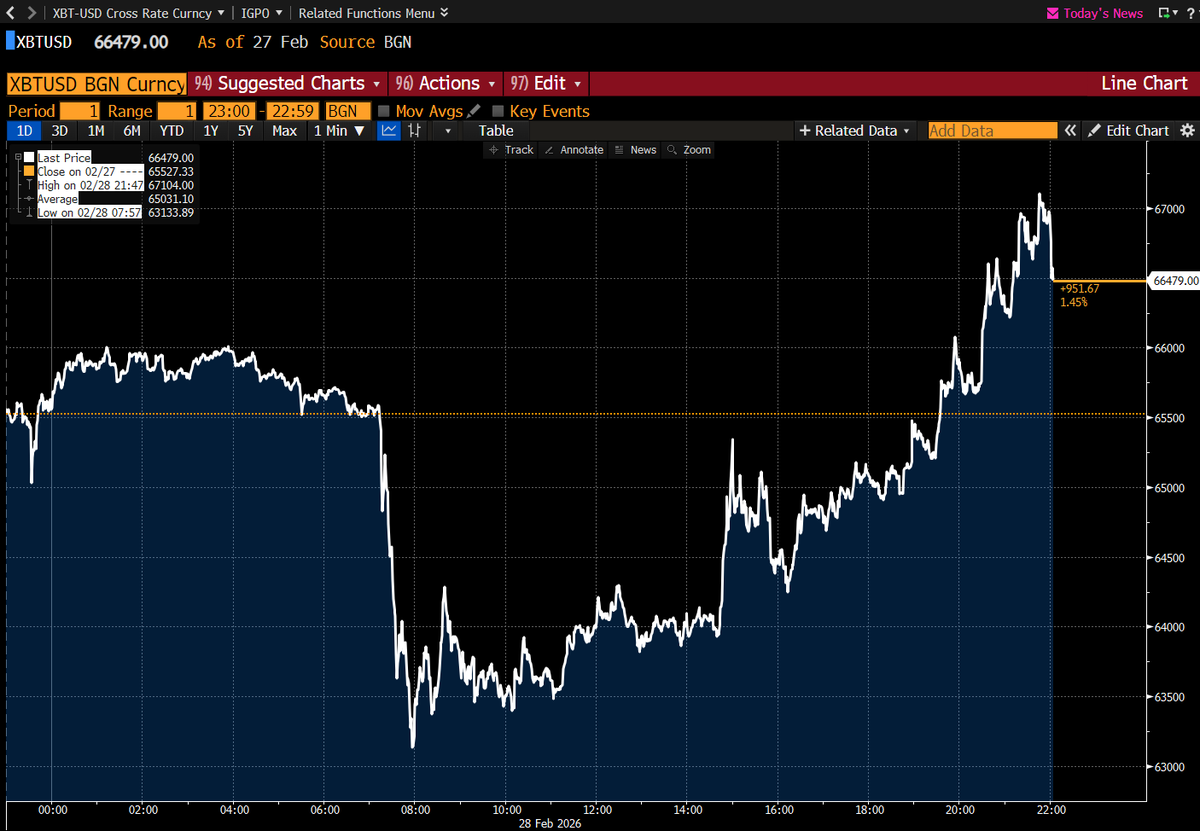Click the Period input field

click(x=79, y=111)
